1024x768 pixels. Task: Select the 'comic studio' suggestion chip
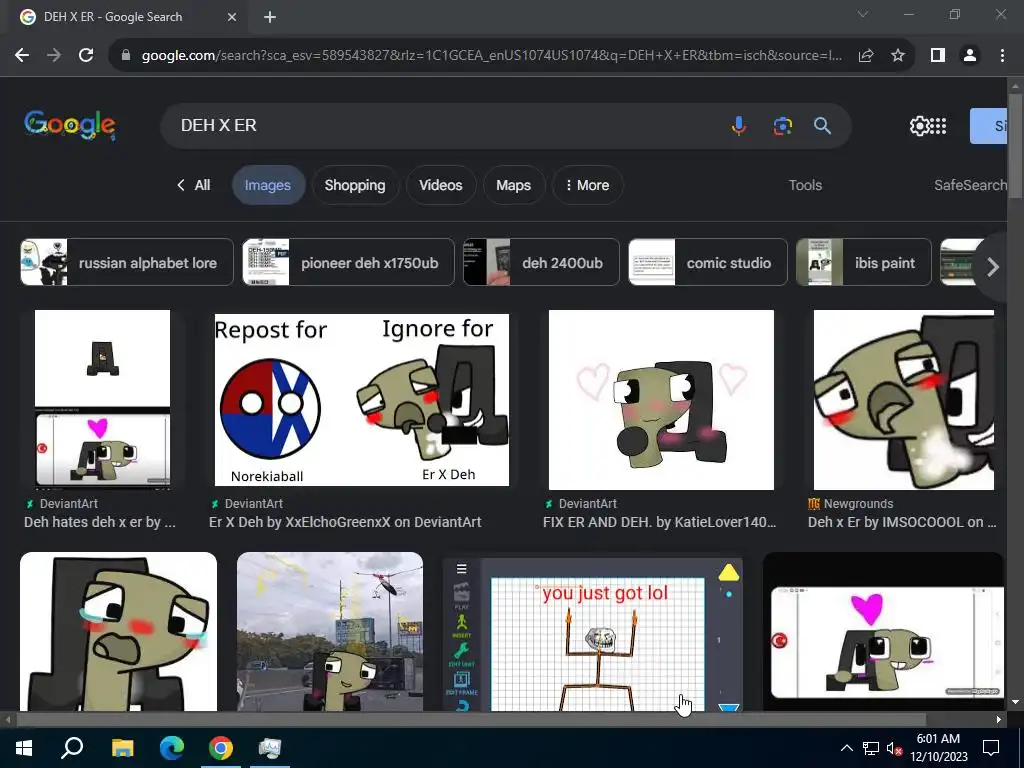point(707,263)
